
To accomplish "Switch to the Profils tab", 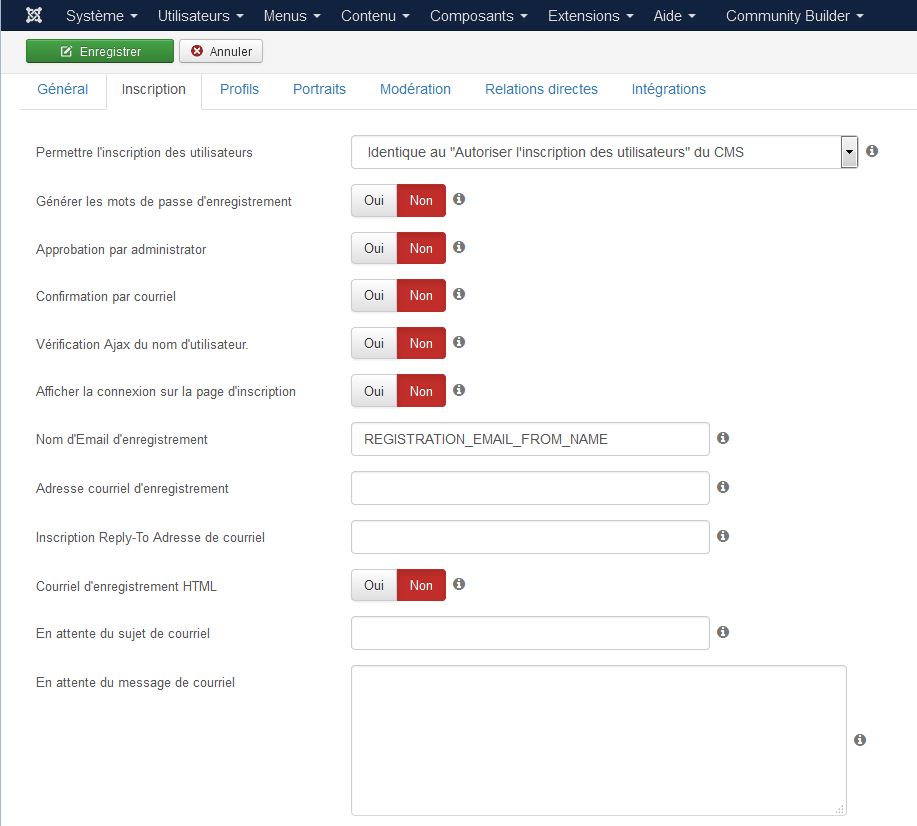I will (239, 90).
